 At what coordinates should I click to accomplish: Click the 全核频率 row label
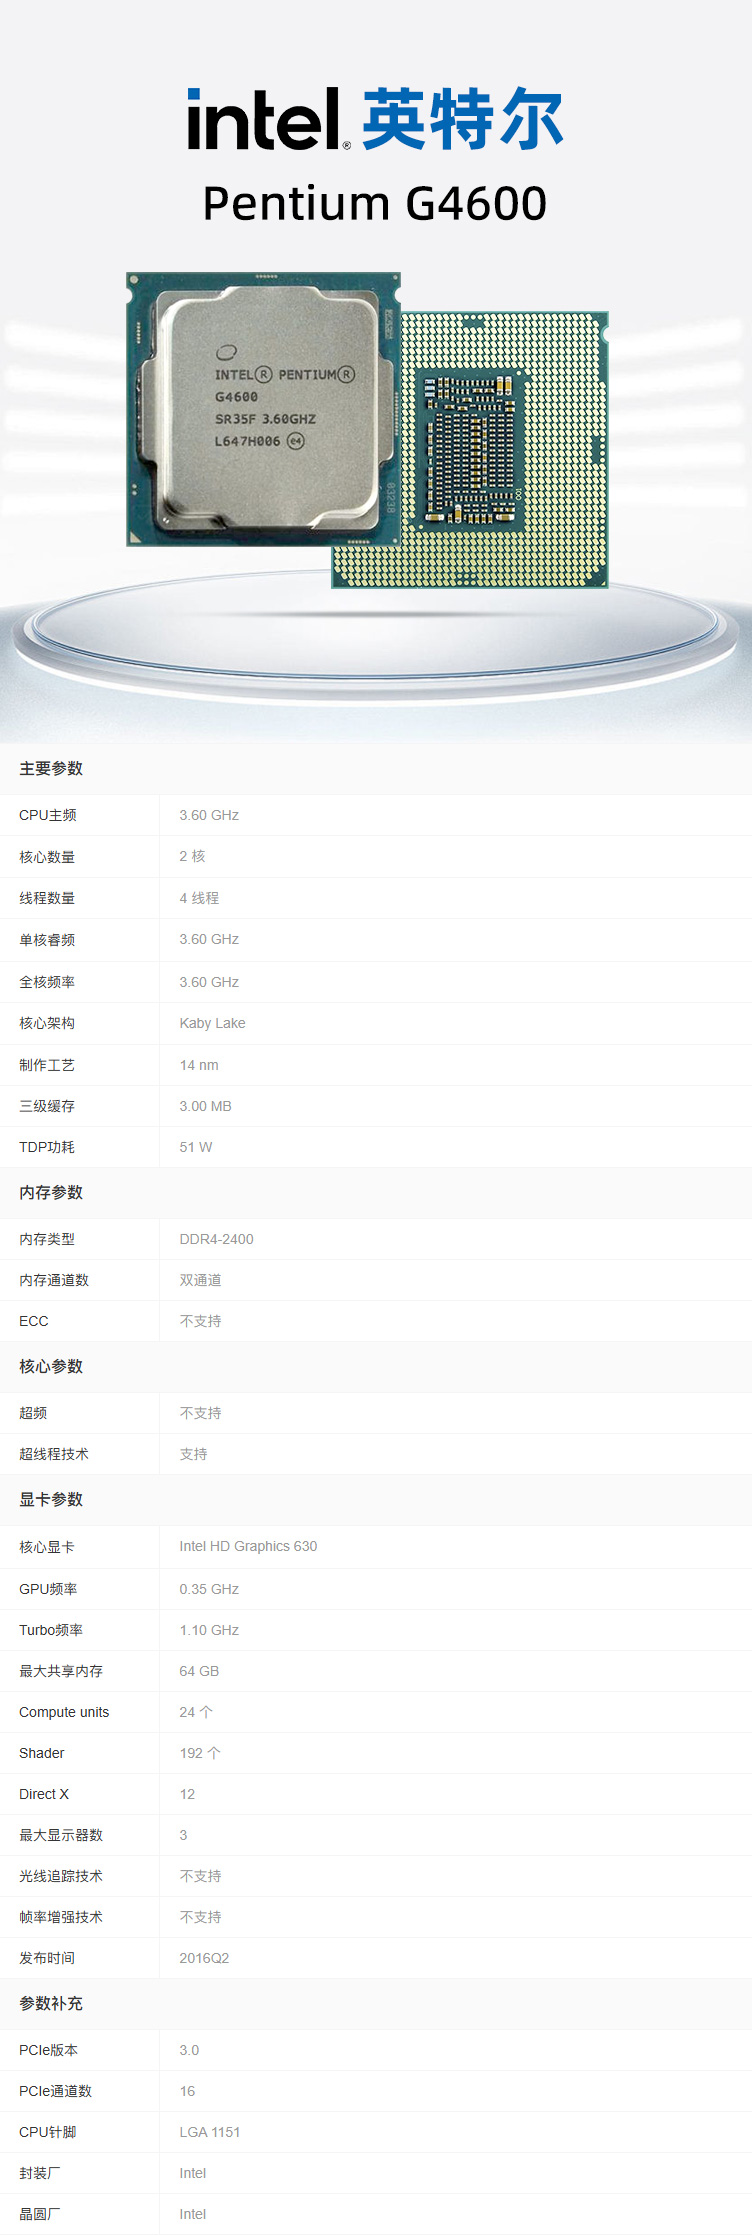[x=47, y=982]
